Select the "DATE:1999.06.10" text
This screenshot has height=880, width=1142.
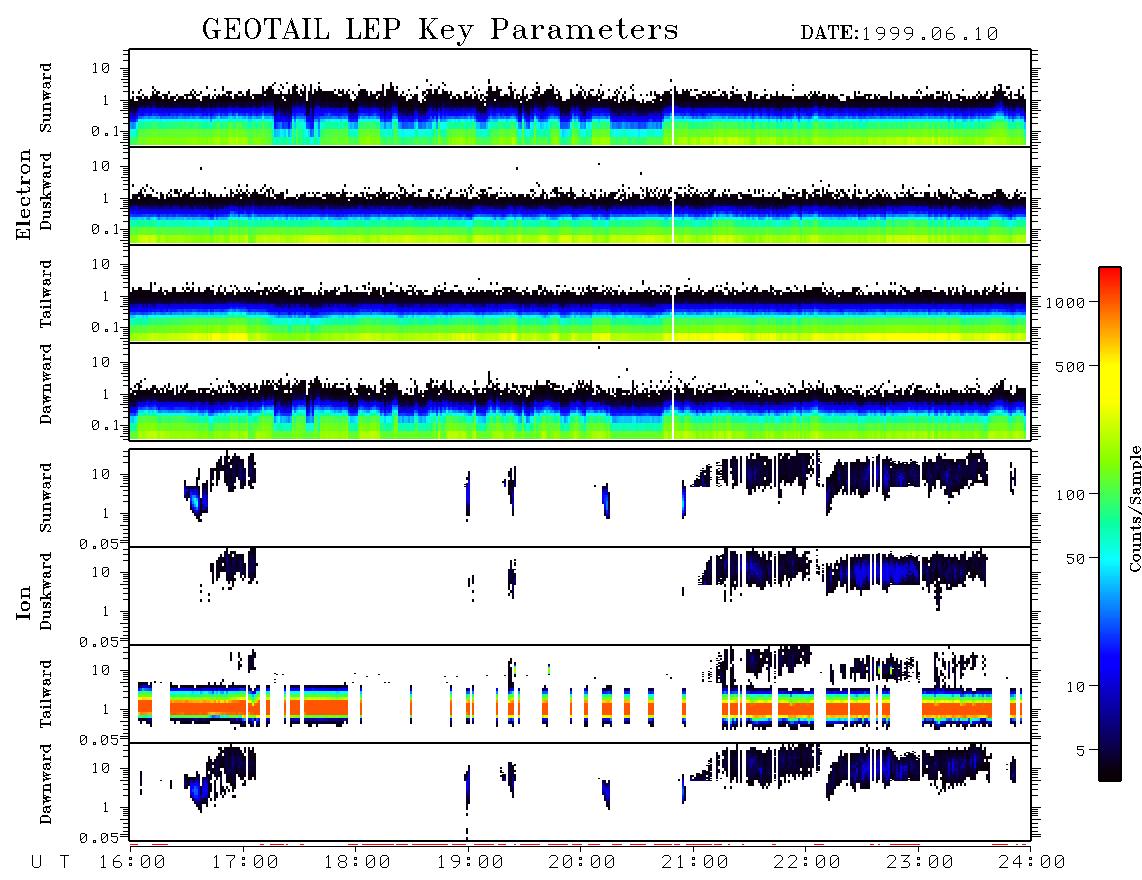click(x=899, y=34)
